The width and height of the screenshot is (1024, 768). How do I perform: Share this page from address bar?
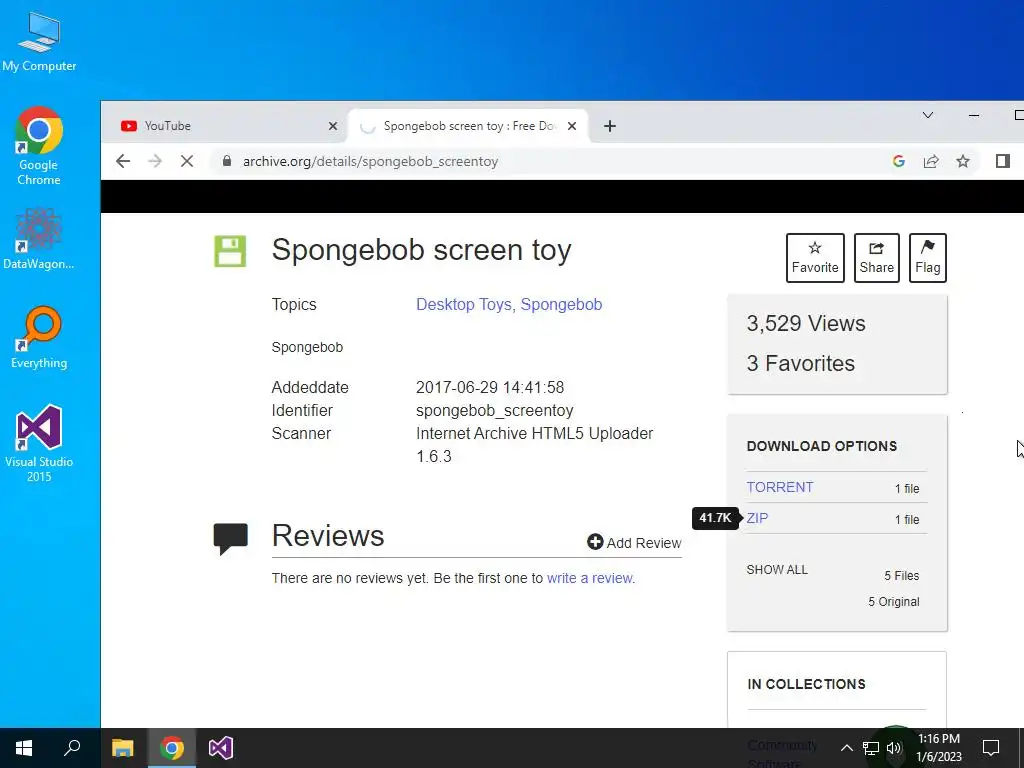931,161
